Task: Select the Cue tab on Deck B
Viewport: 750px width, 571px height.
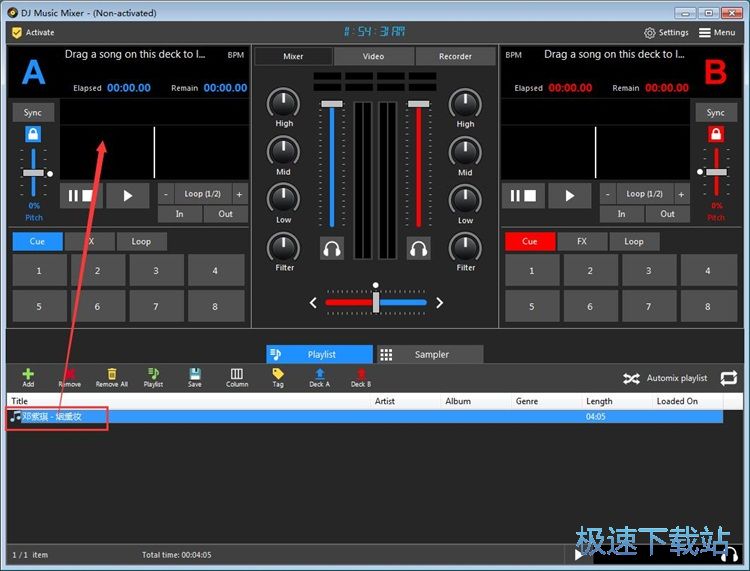Action: (x=530, y=242)
